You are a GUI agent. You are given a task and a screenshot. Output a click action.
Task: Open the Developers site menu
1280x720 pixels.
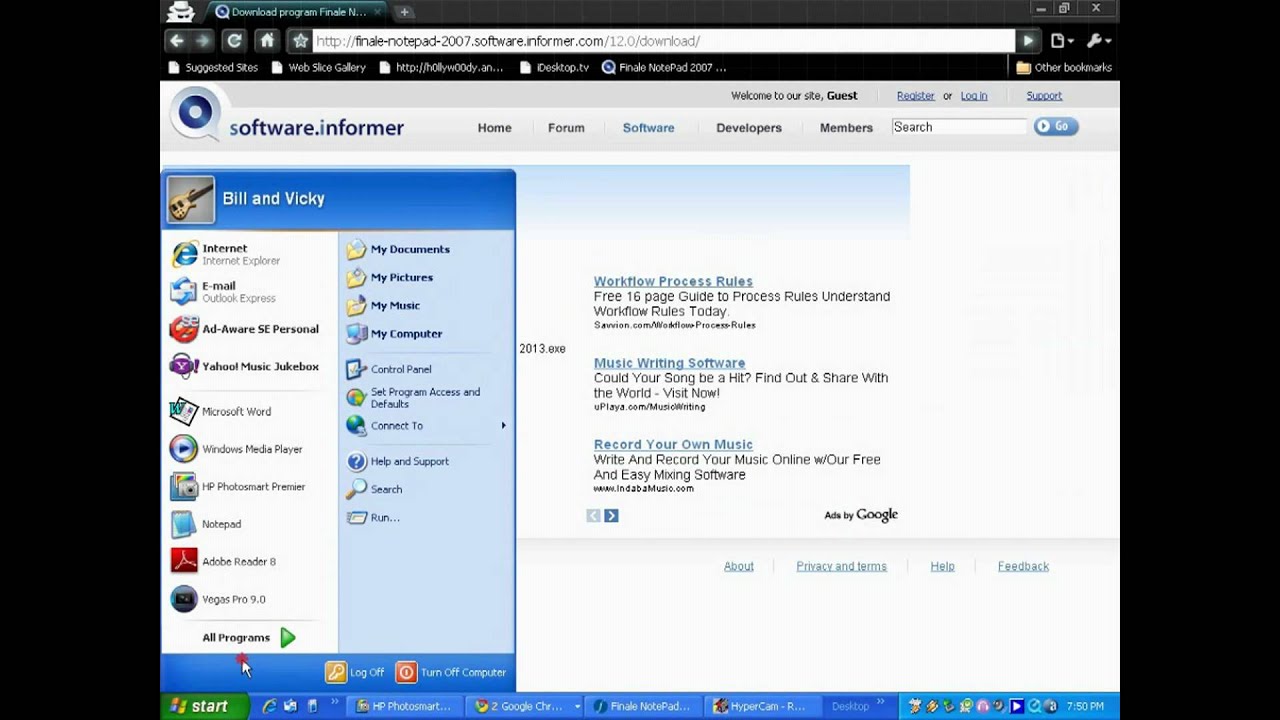749,127
